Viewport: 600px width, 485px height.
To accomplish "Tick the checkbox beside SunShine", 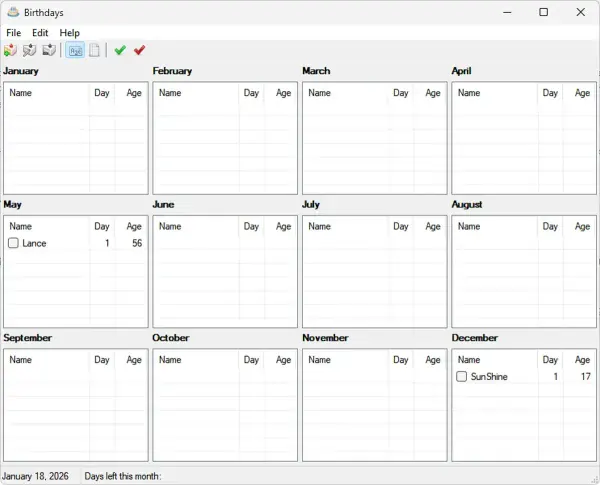I will point(461,377).
